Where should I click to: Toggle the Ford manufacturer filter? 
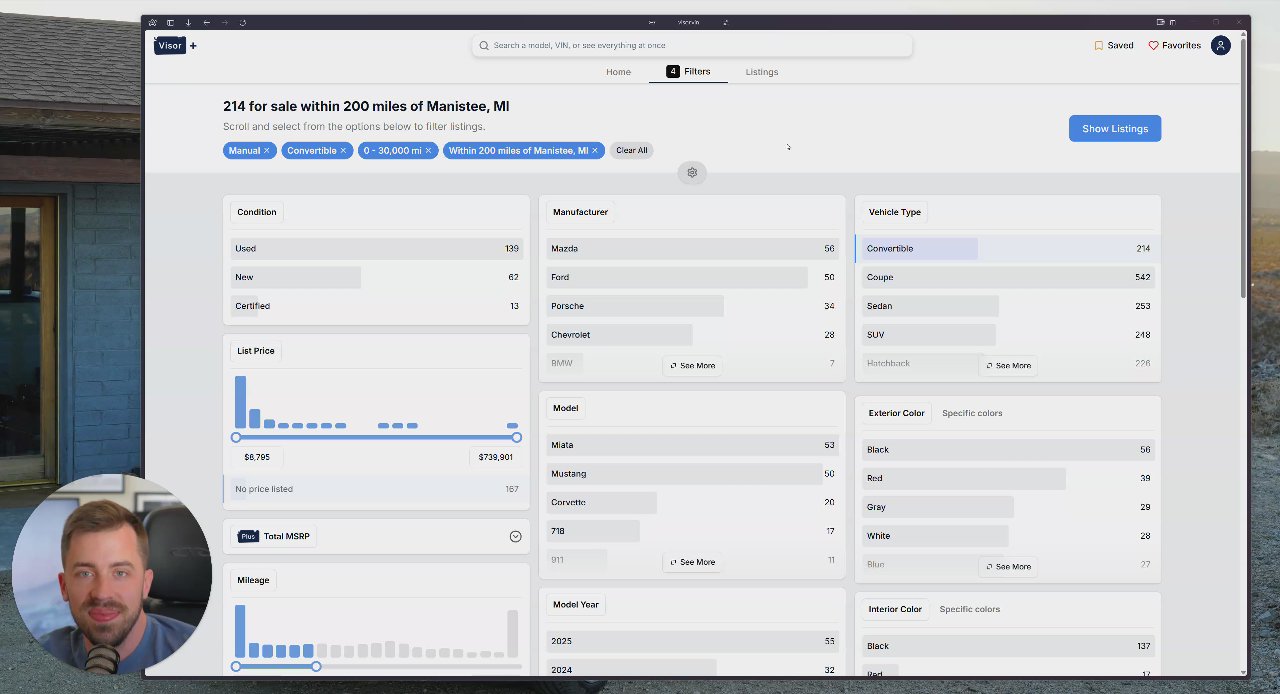[692, 277]
